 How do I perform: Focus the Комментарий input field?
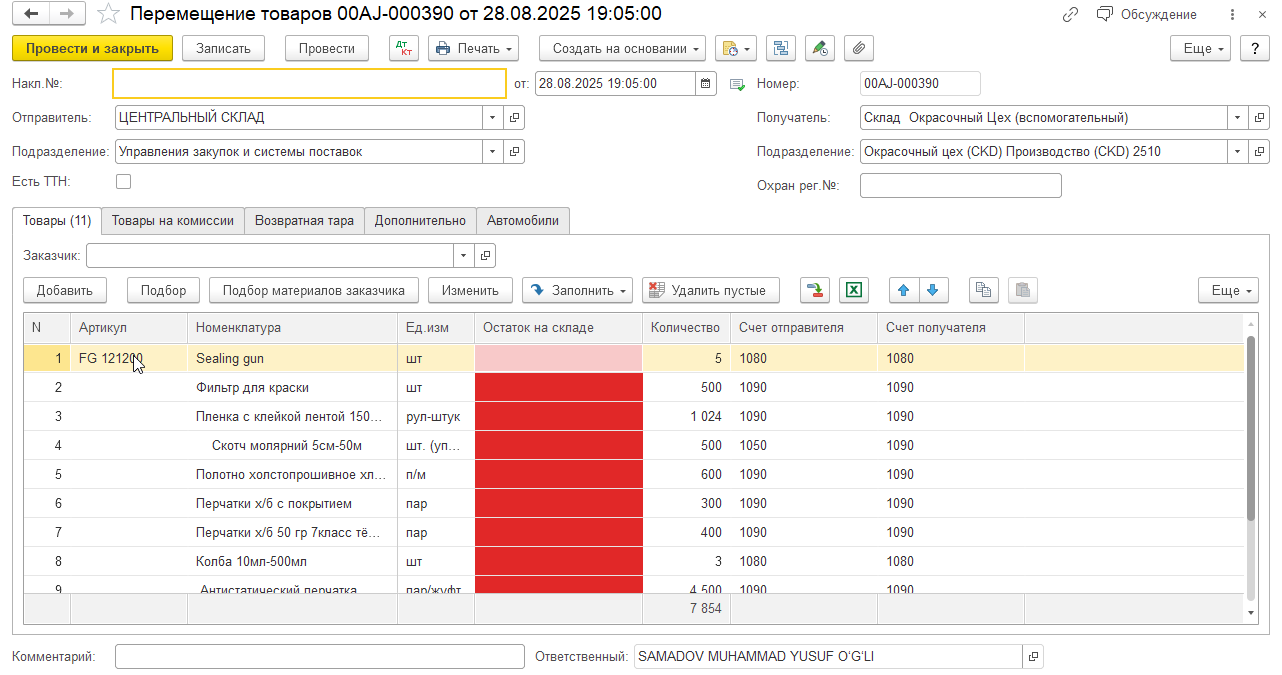[320, 656]
